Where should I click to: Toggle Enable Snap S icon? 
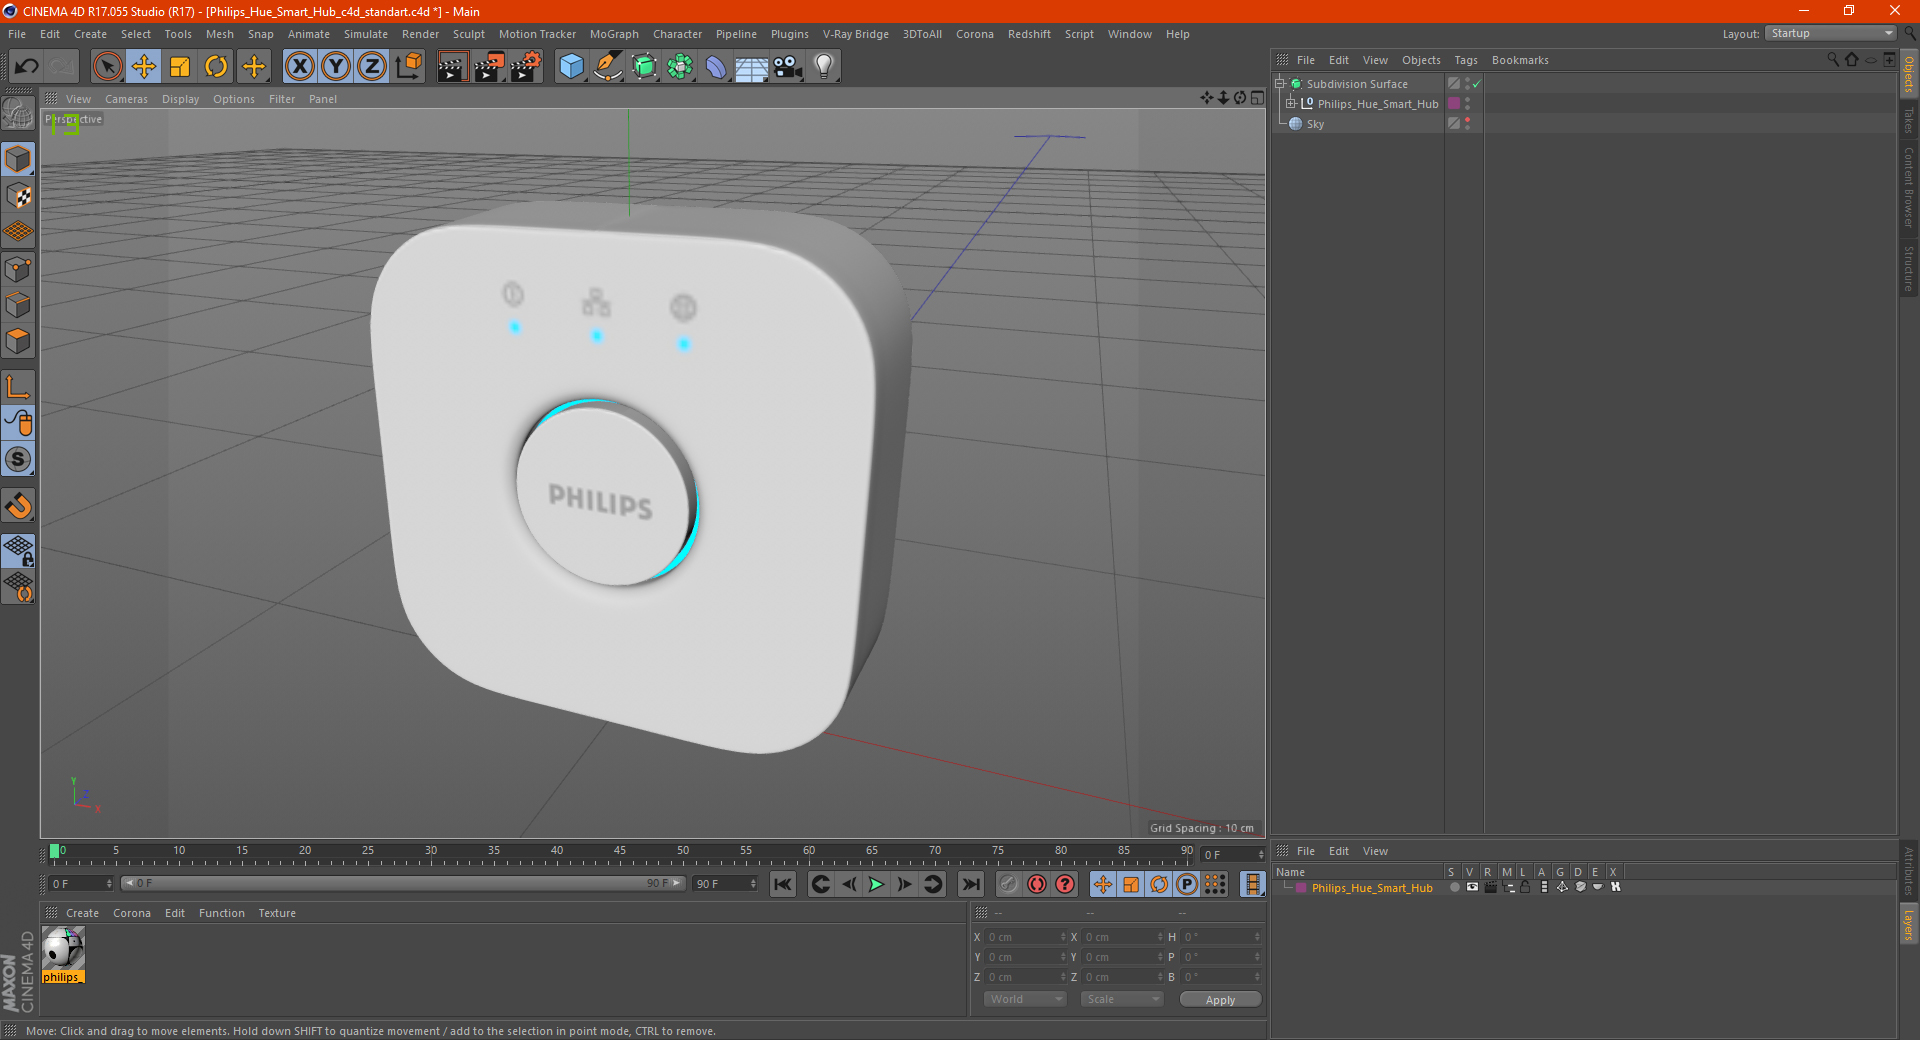(x=18, y=459)
